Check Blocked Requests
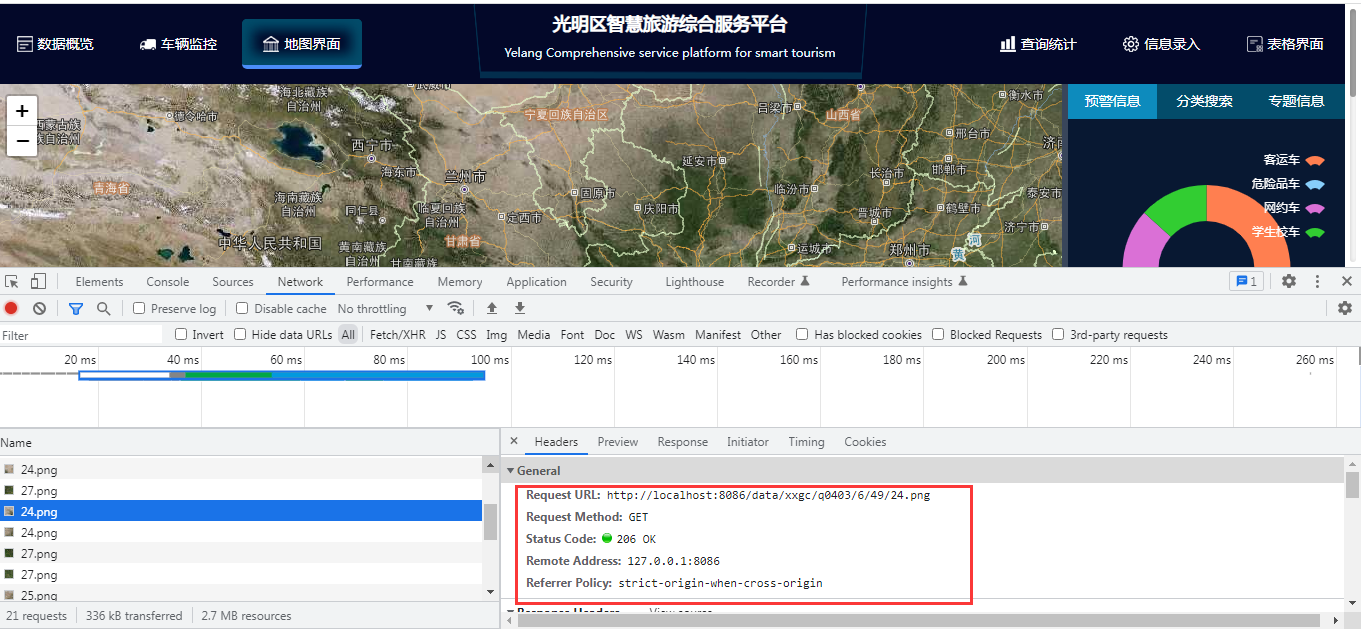The width and height of the screenshot is (1361, 629). pos(938,334)
